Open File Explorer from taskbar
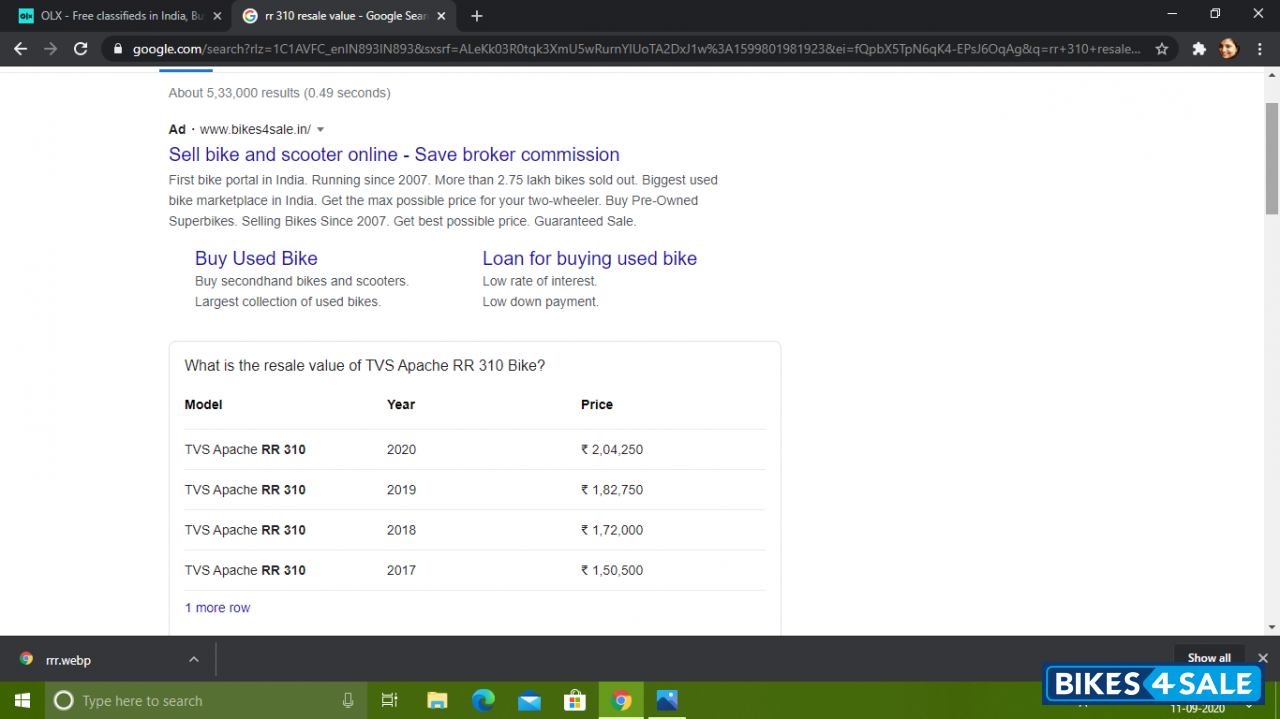Viewport: 1280px width, 719px height. point(437,700)
